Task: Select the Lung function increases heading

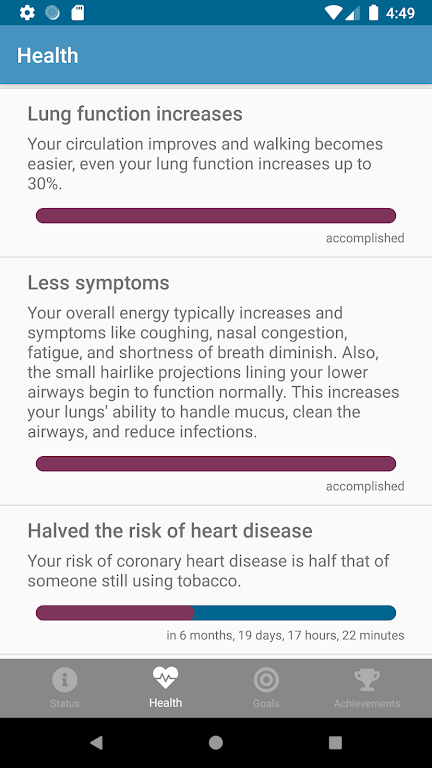Action: [135, 114]
